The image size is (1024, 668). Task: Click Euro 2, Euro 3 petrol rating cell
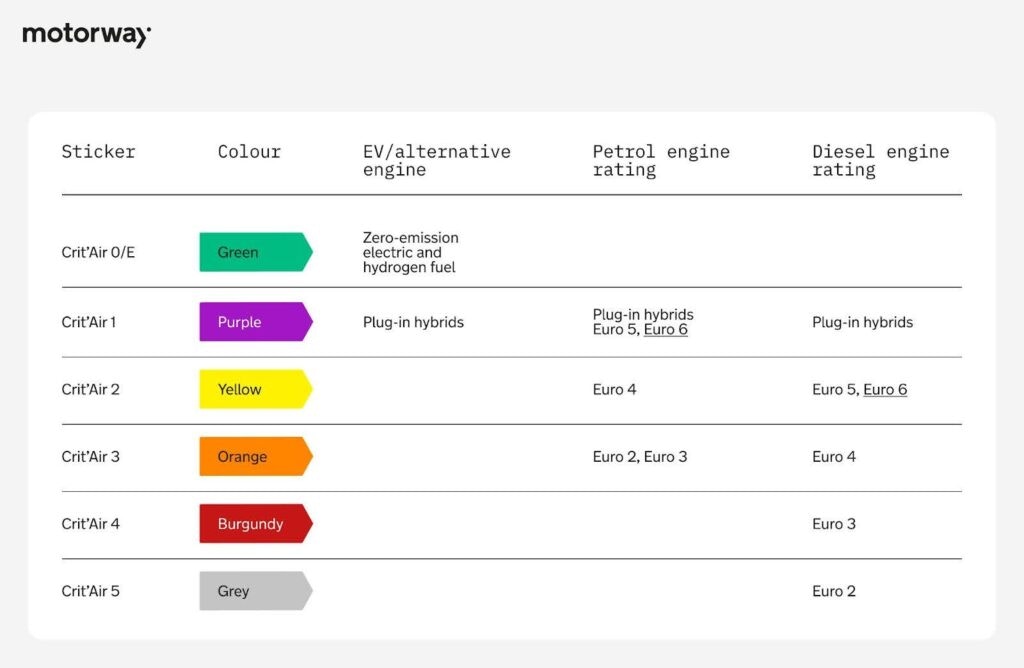tap(640, 456)
